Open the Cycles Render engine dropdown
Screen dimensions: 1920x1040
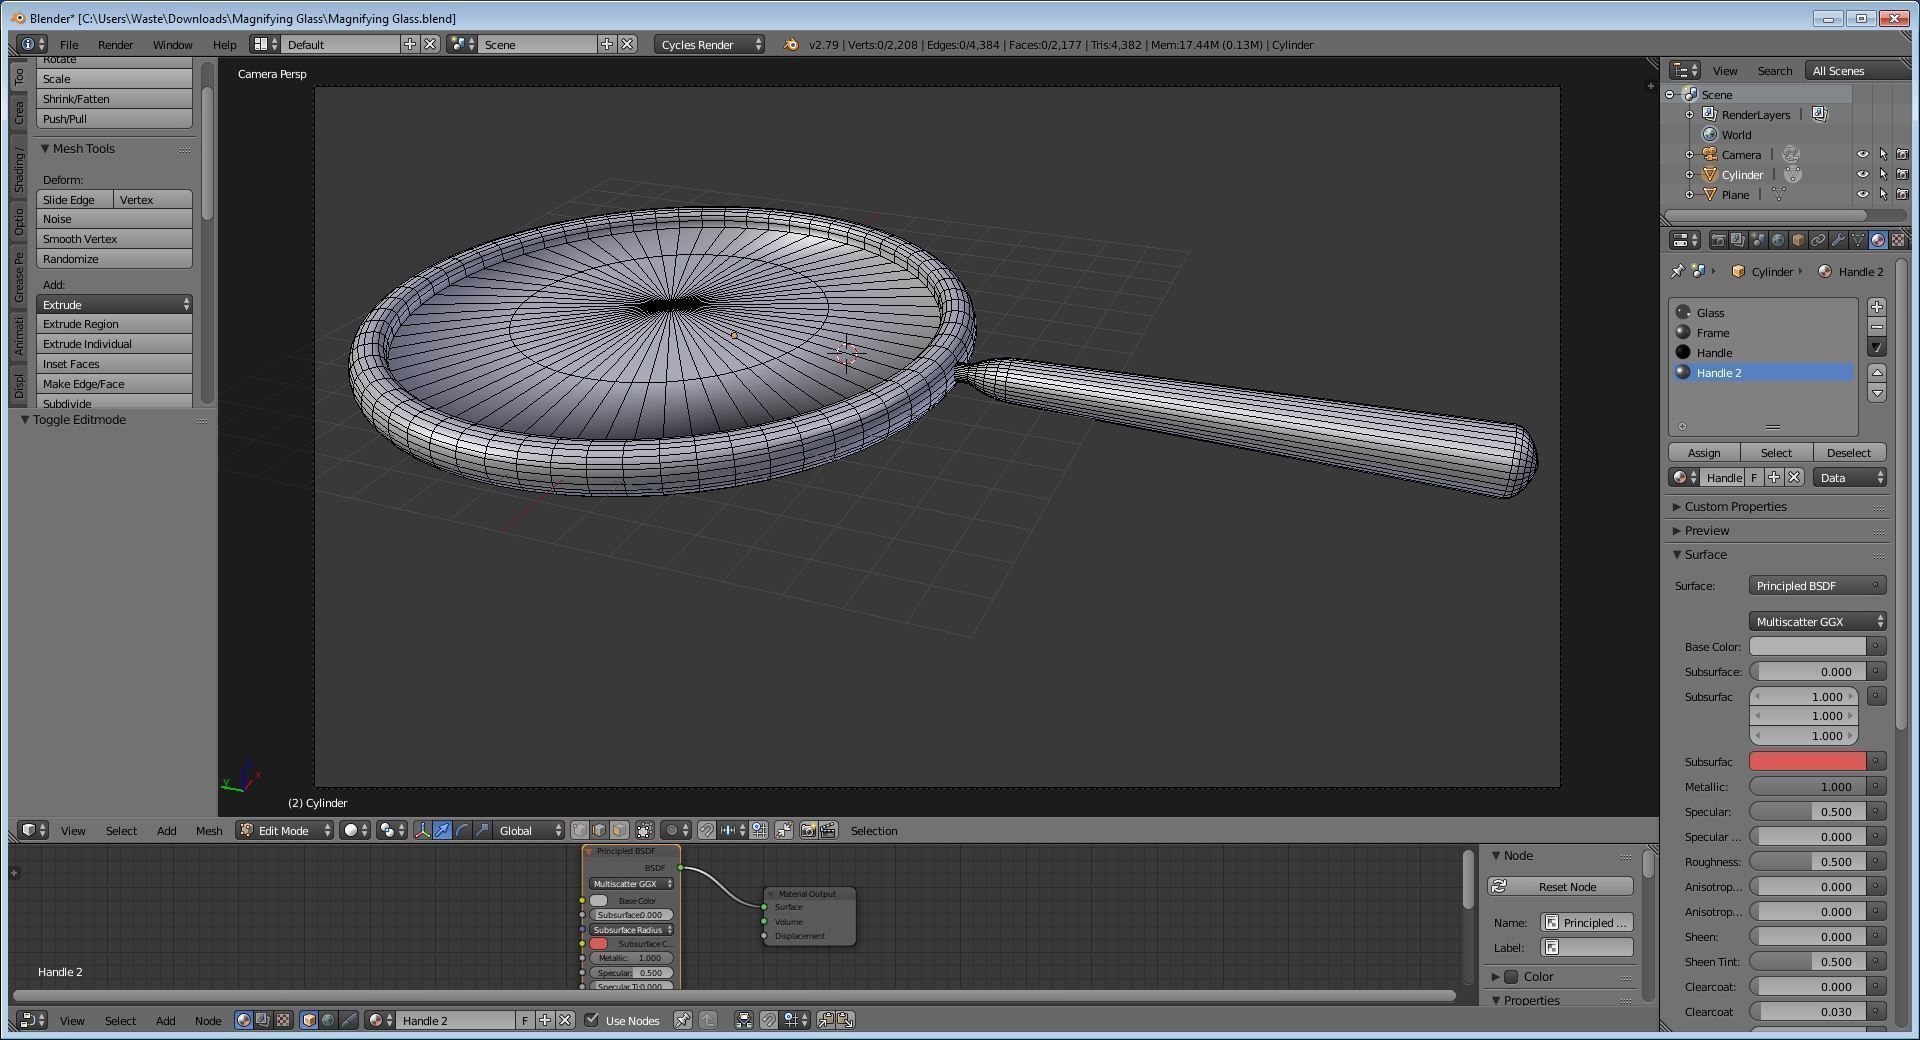(710, 44)
